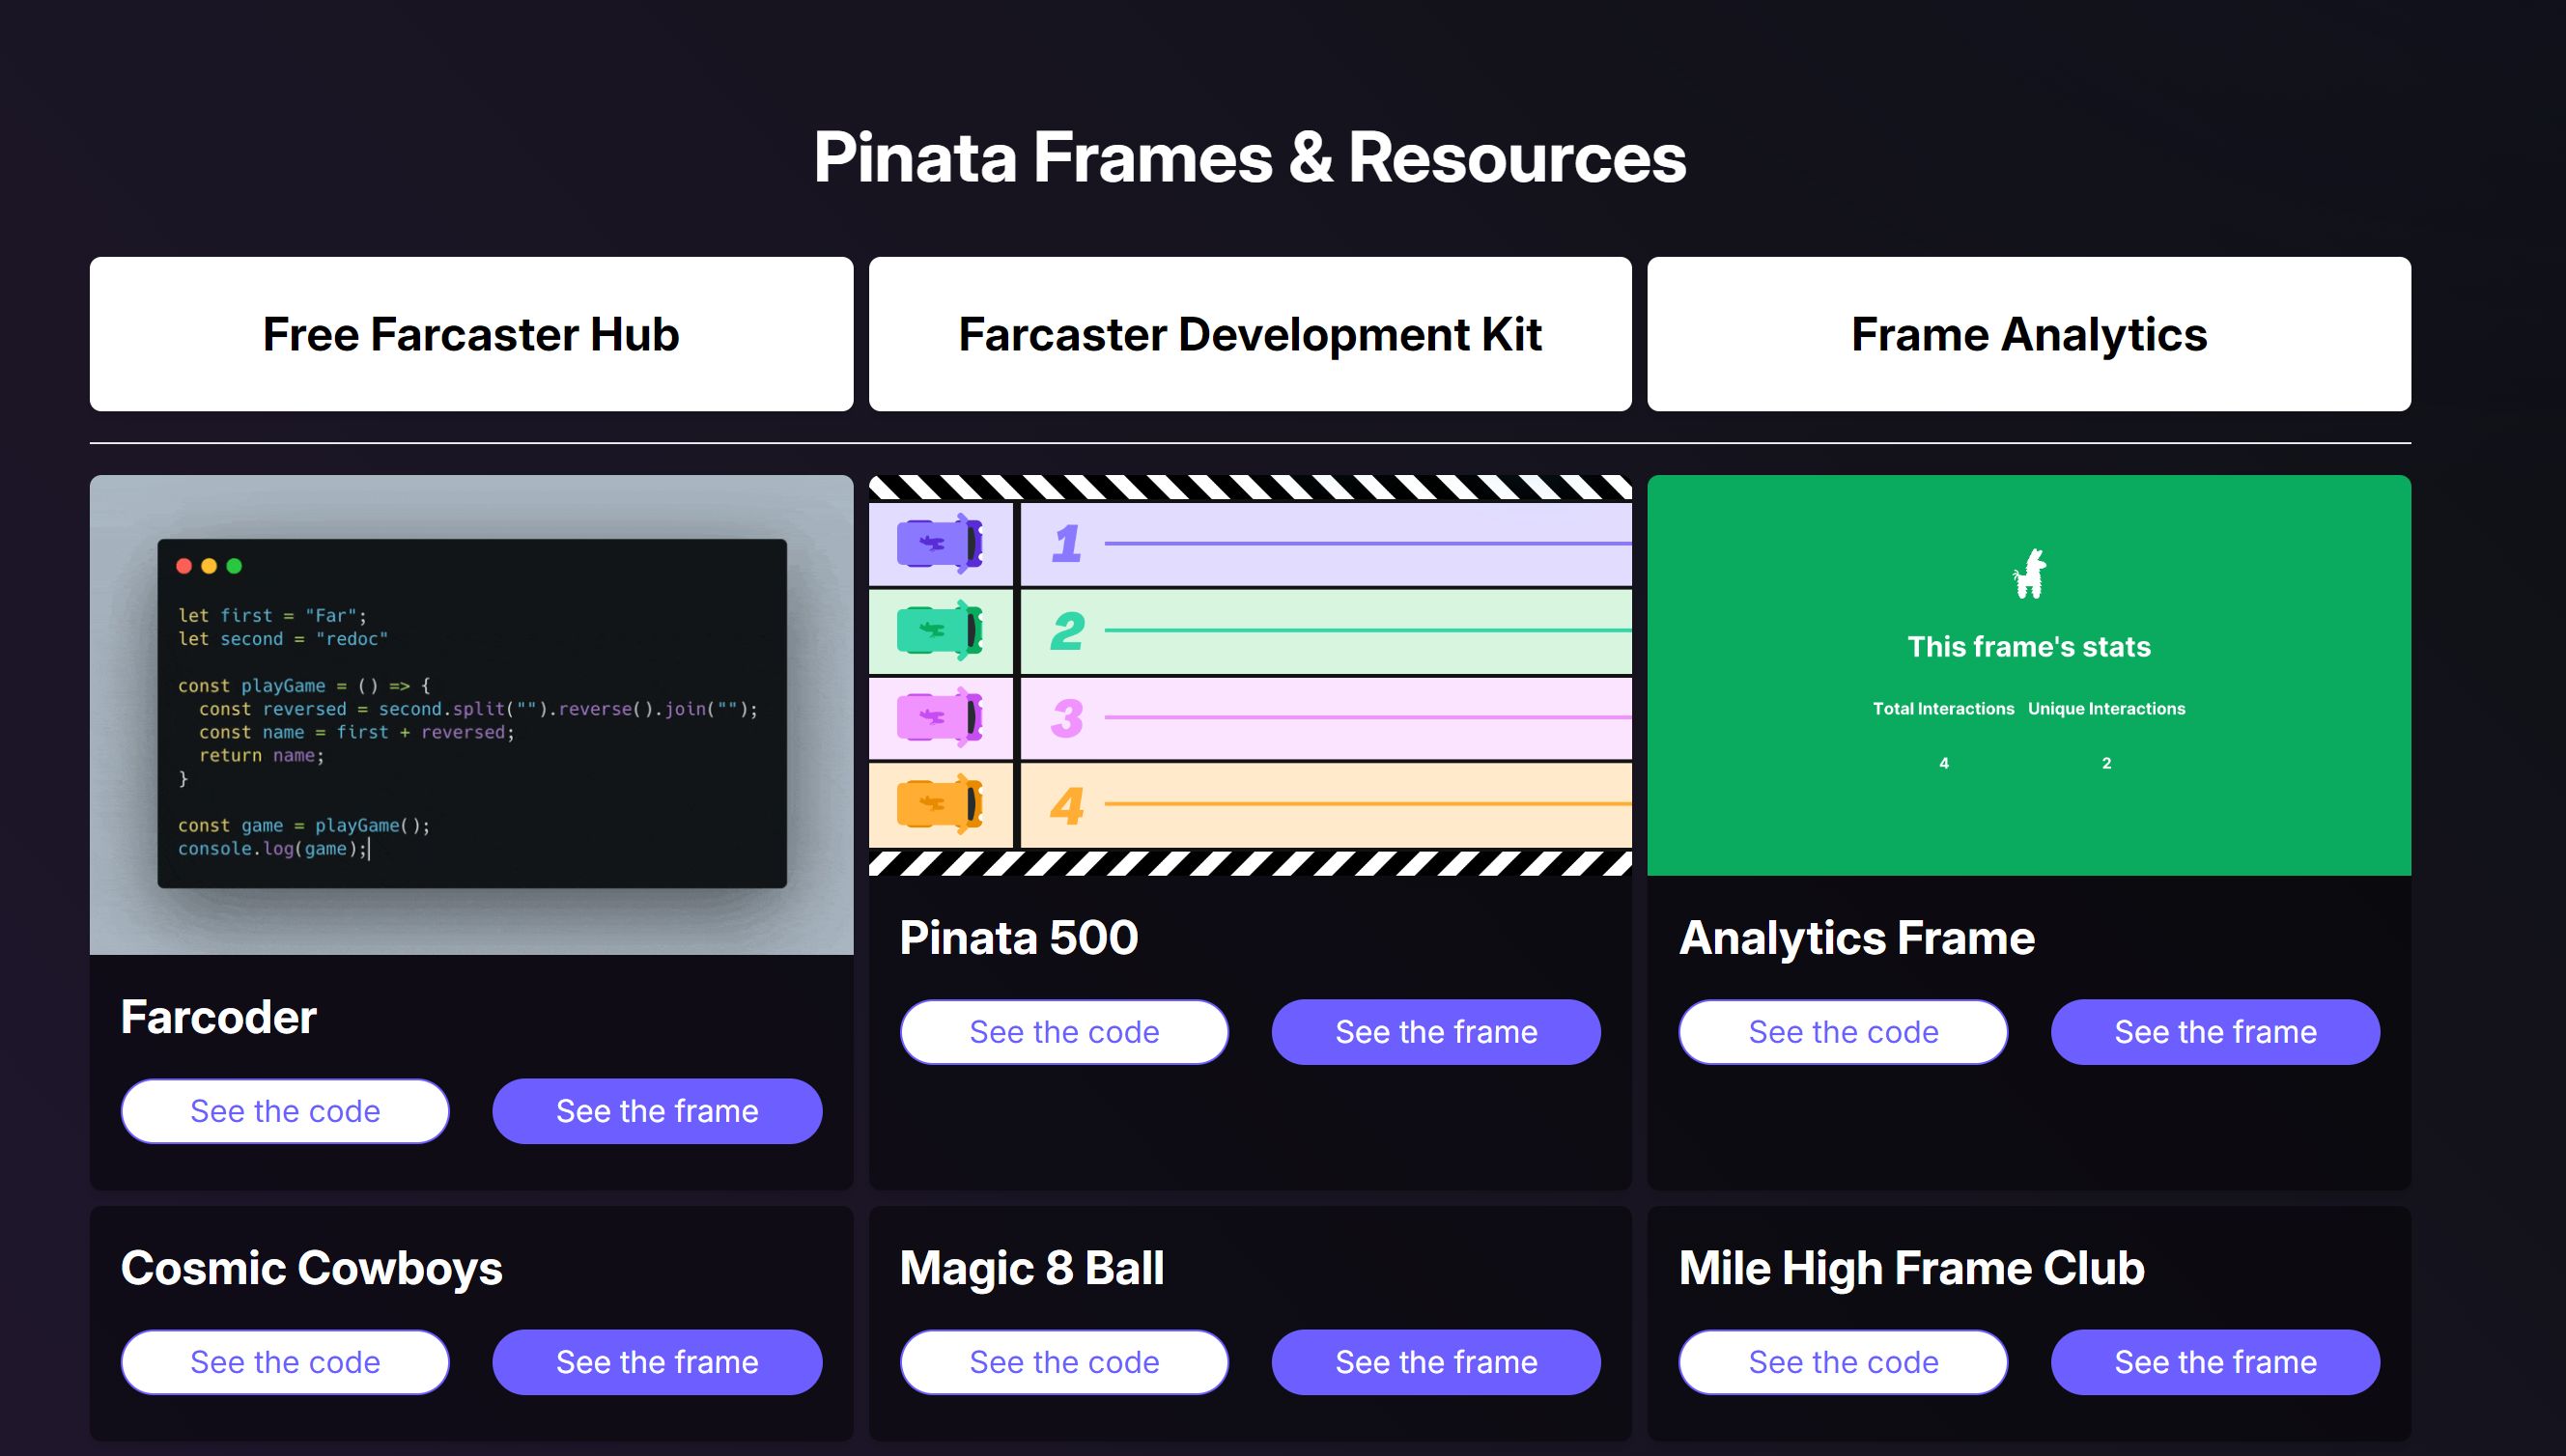Click the green race car in lane 2
The height and width of the screenshot is (1456, 2566).
point(939,630)
